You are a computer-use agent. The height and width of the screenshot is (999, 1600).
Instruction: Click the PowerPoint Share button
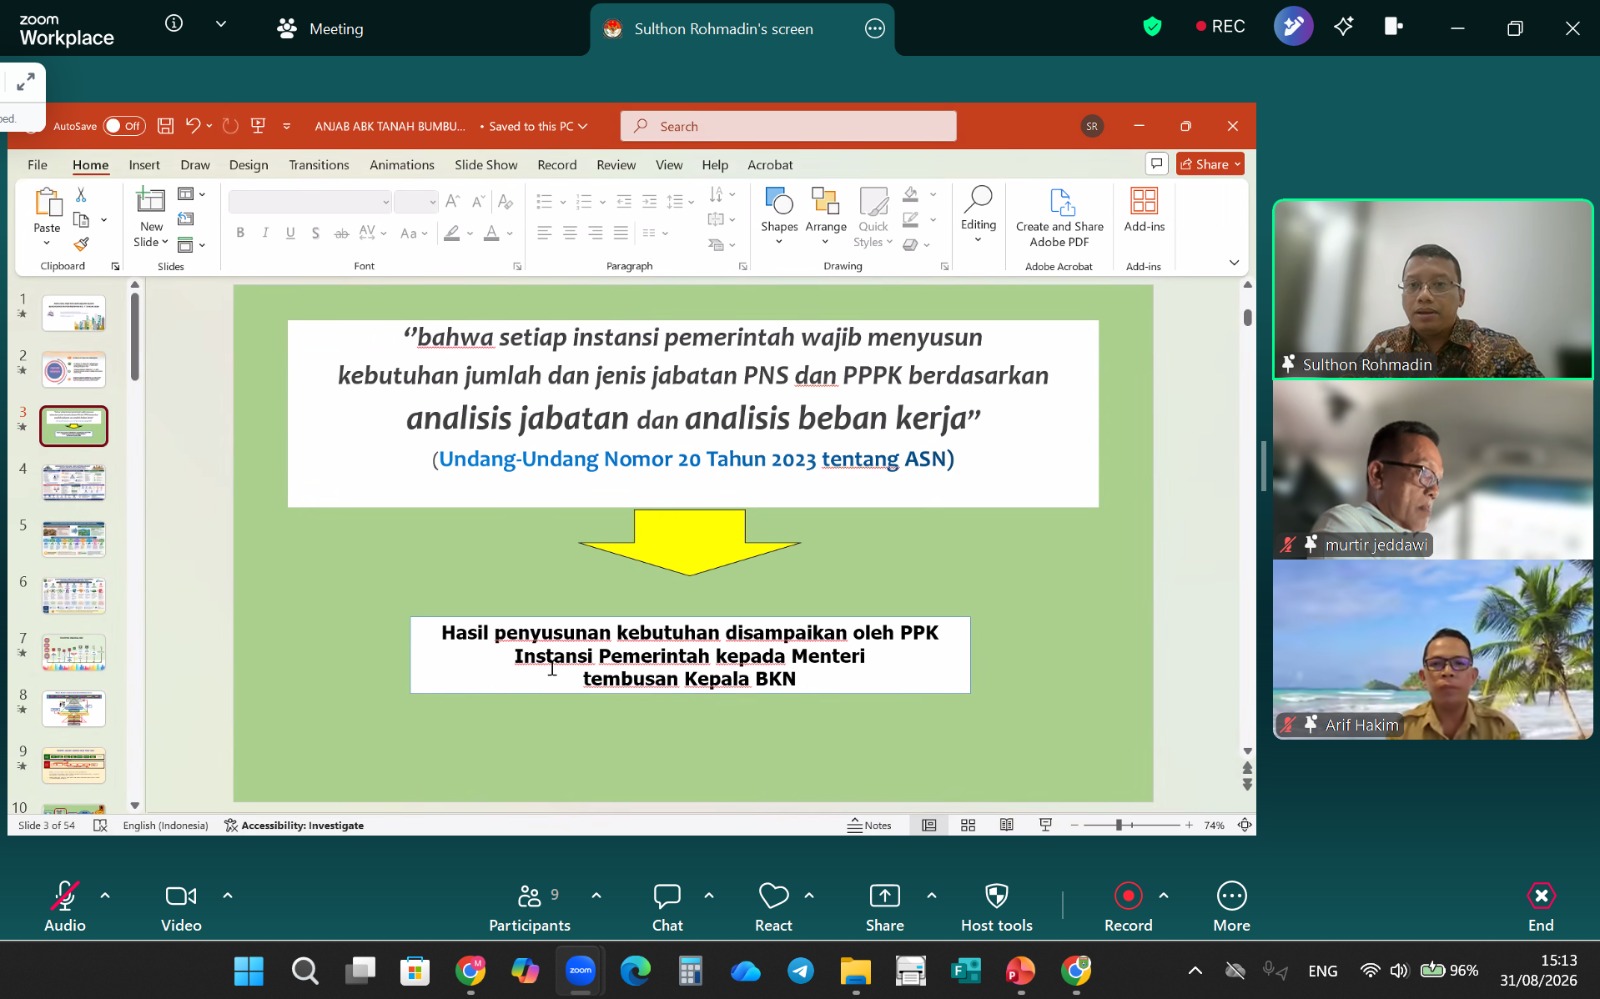tap(1211, 164)
